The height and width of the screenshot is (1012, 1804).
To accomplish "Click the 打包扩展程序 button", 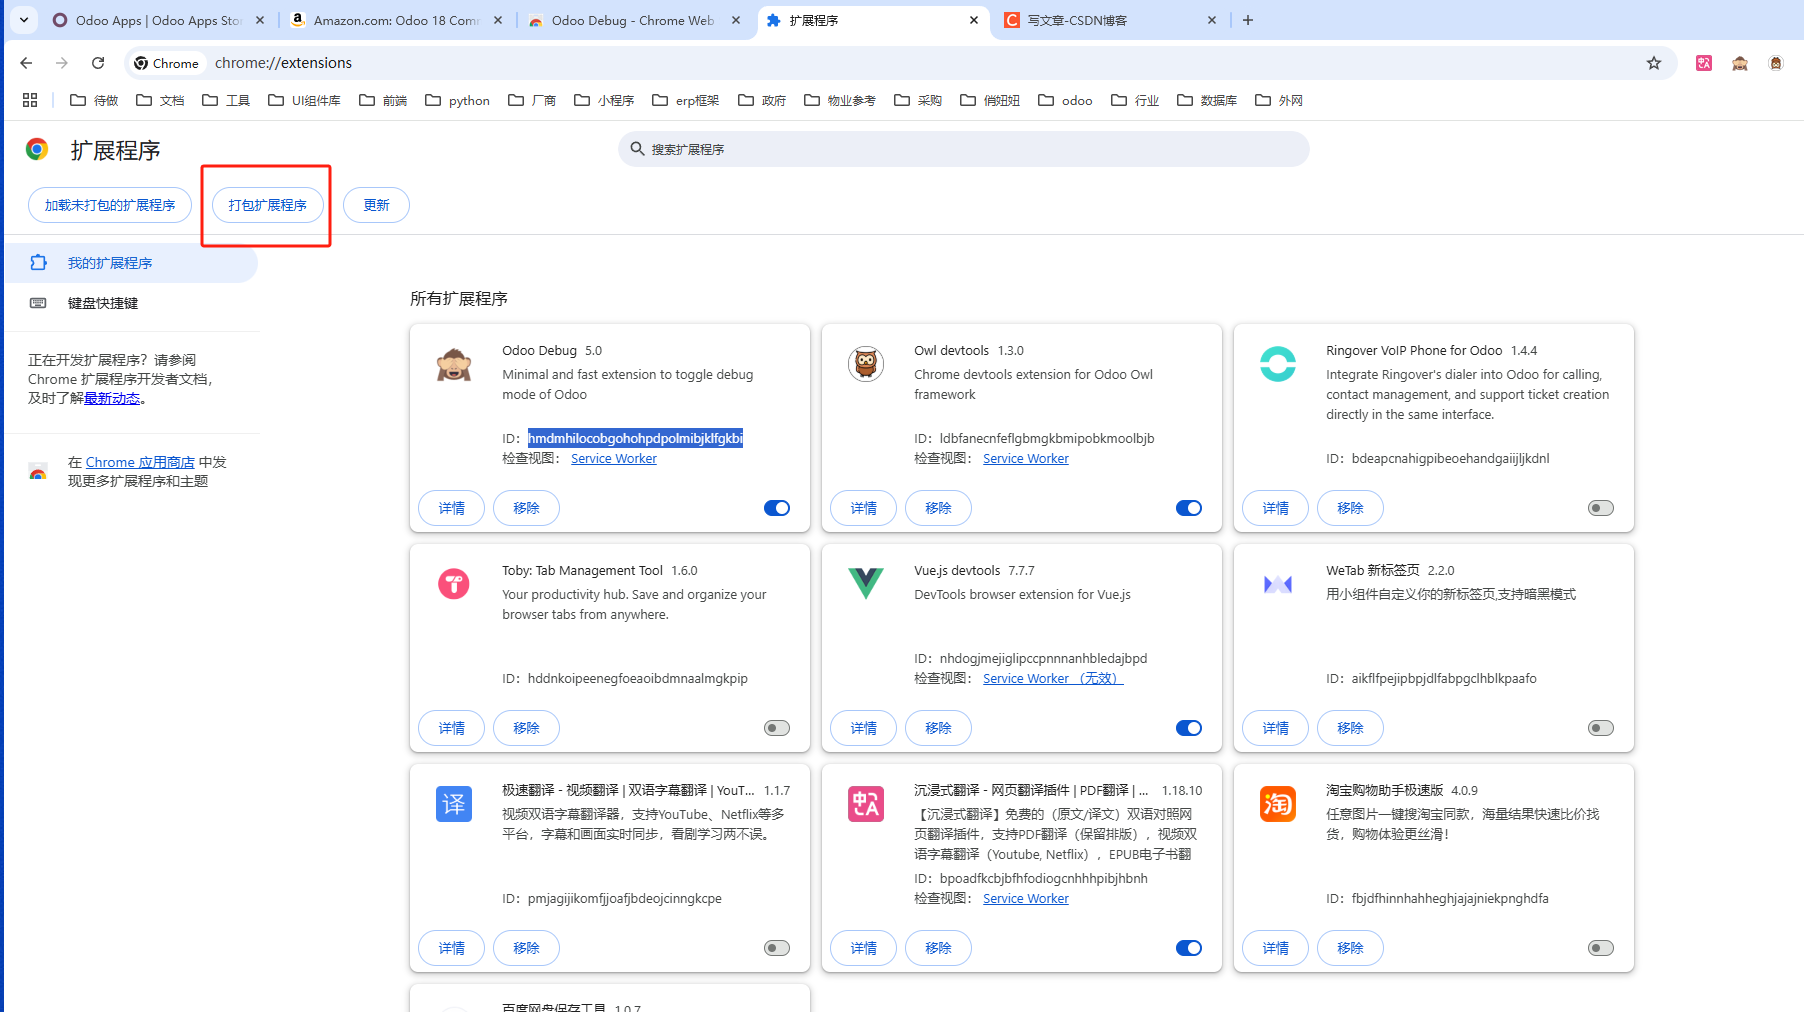I will 265,205.
